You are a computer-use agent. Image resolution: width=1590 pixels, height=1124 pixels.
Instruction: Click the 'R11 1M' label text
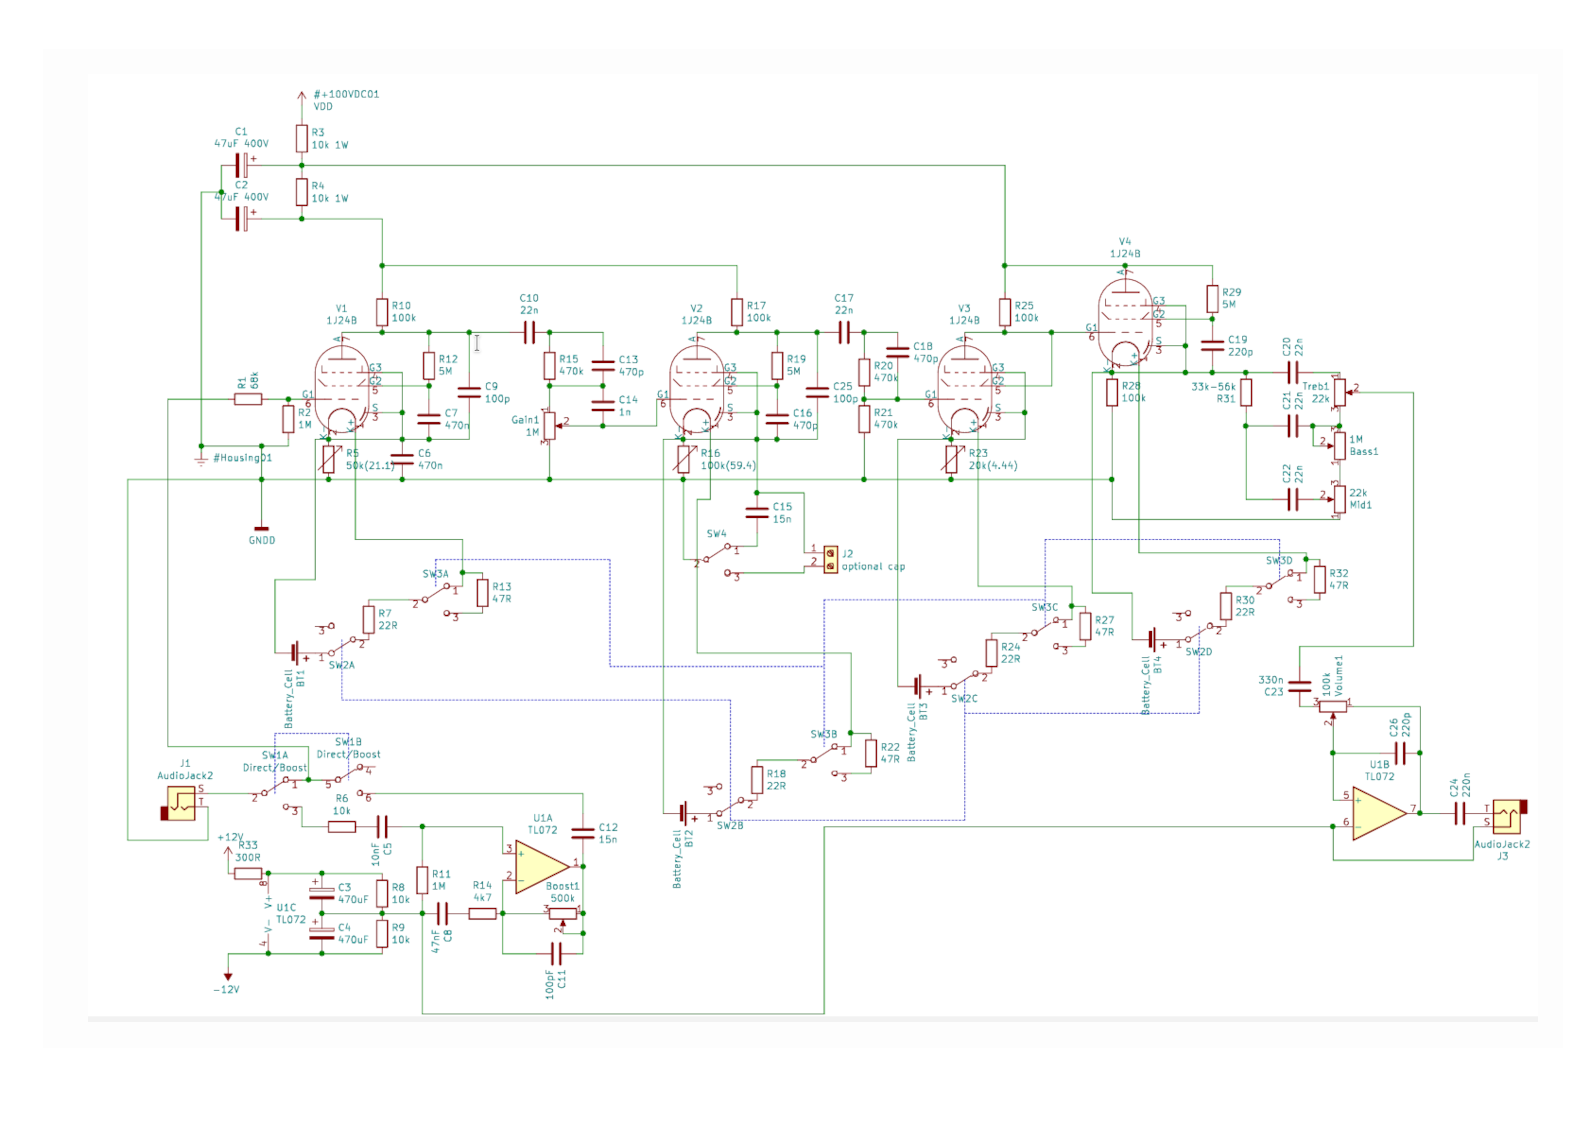(441, 880)
